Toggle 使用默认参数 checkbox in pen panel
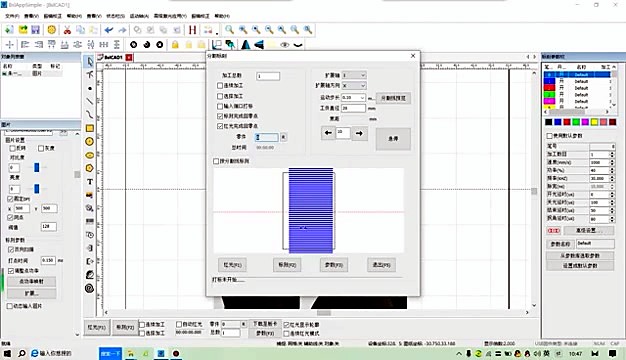The image size is (626, 360). 549,136
